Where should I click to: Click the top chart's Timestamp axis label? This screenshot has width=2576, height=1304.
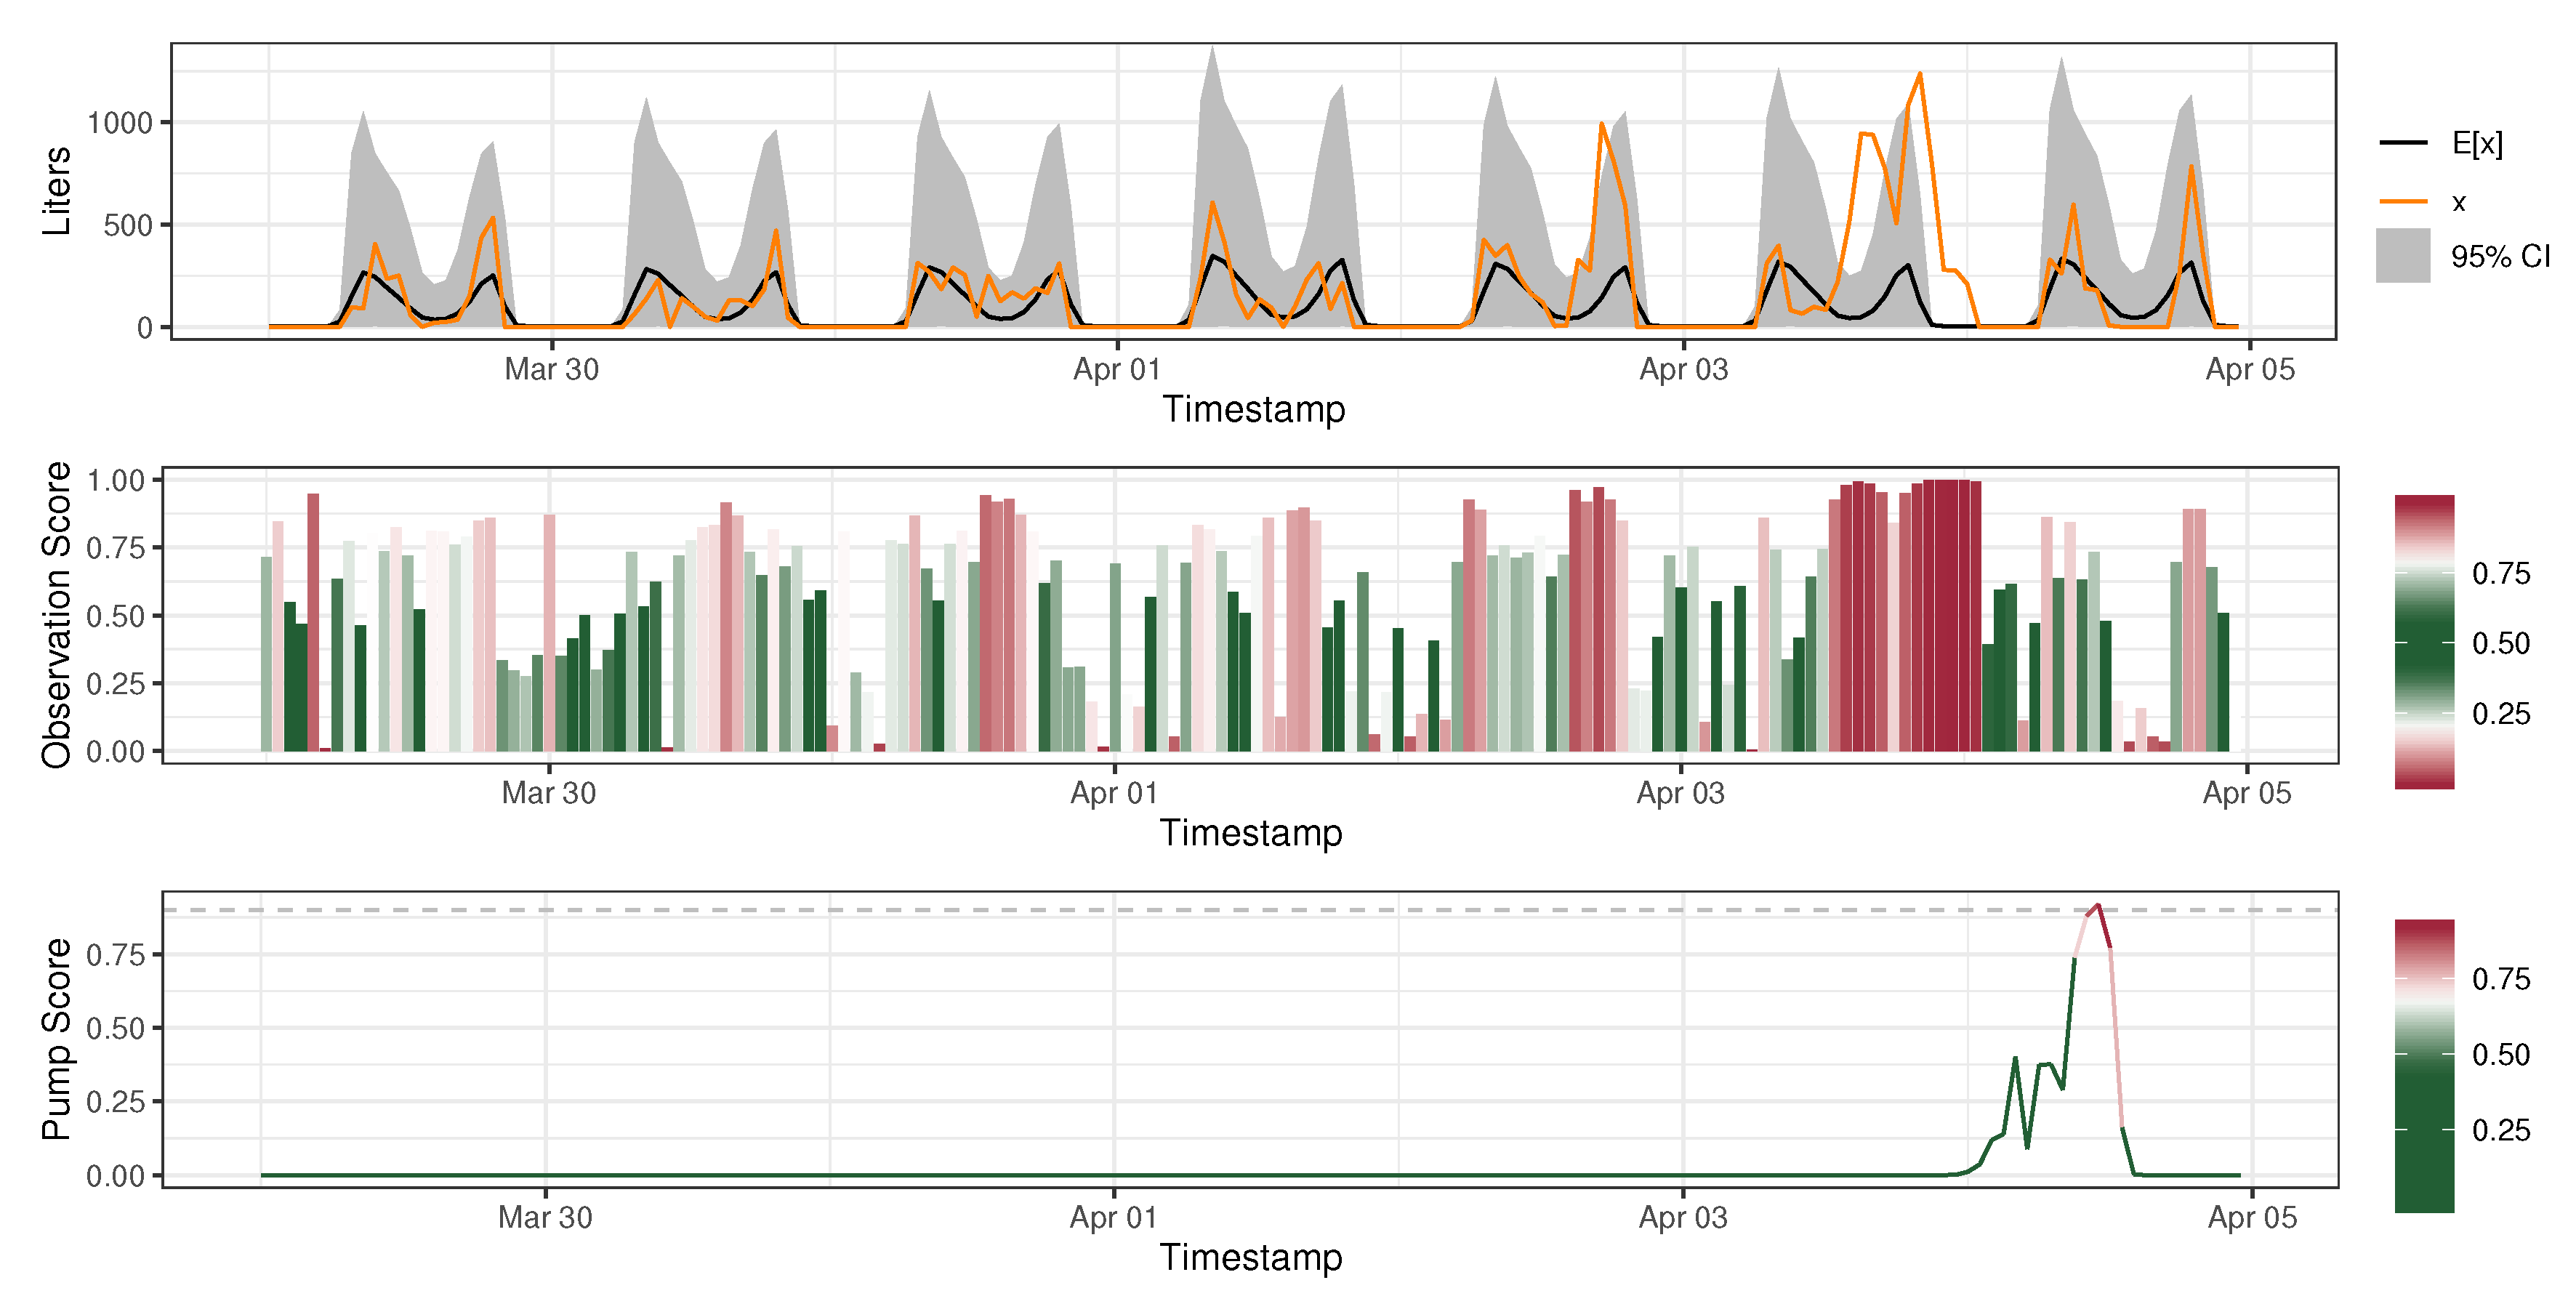click(1253, 409)
